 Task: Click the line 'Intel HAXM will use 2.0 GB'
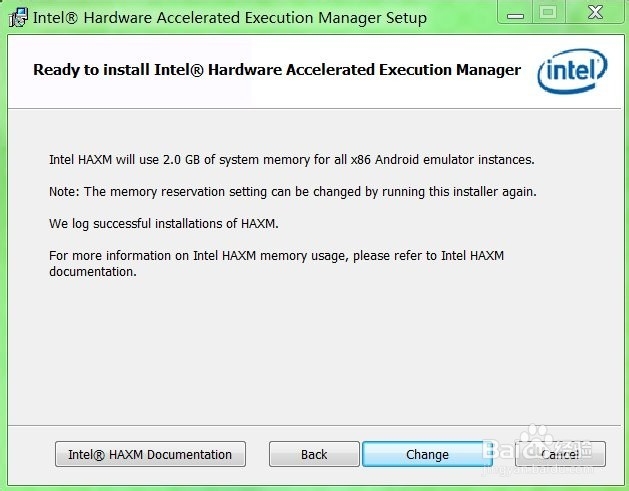292,160
